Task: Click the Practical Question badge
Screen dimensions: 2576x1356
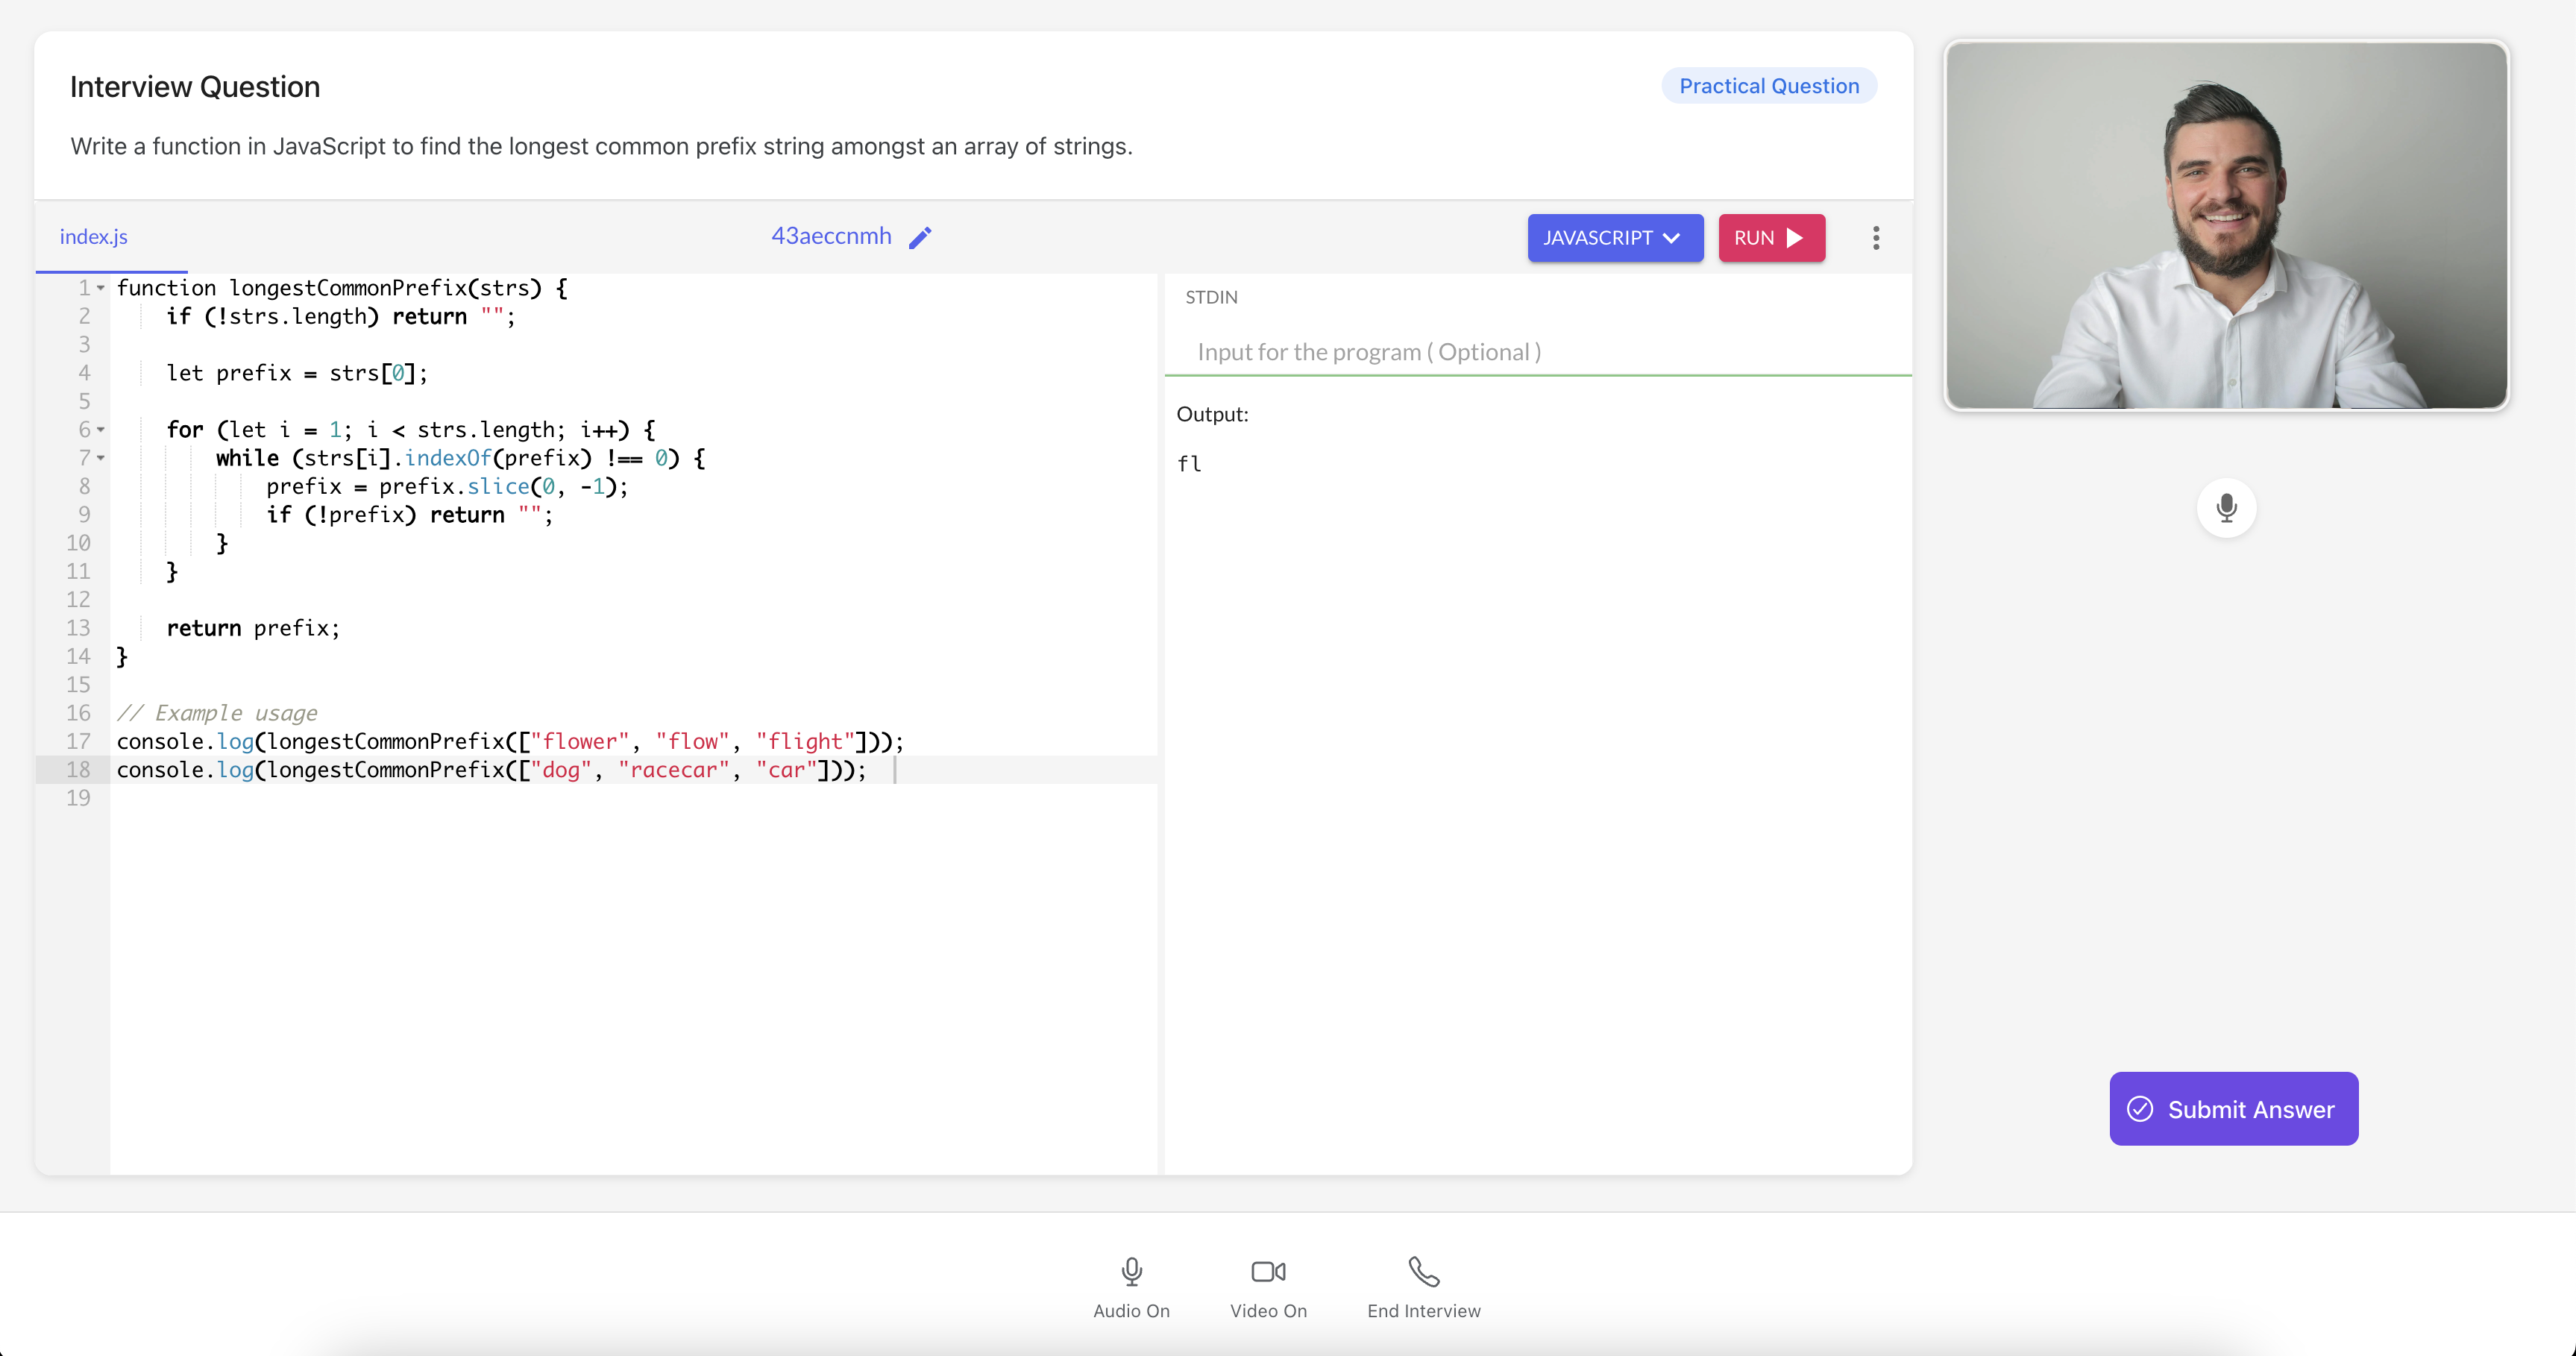Action: [1768, 86]
